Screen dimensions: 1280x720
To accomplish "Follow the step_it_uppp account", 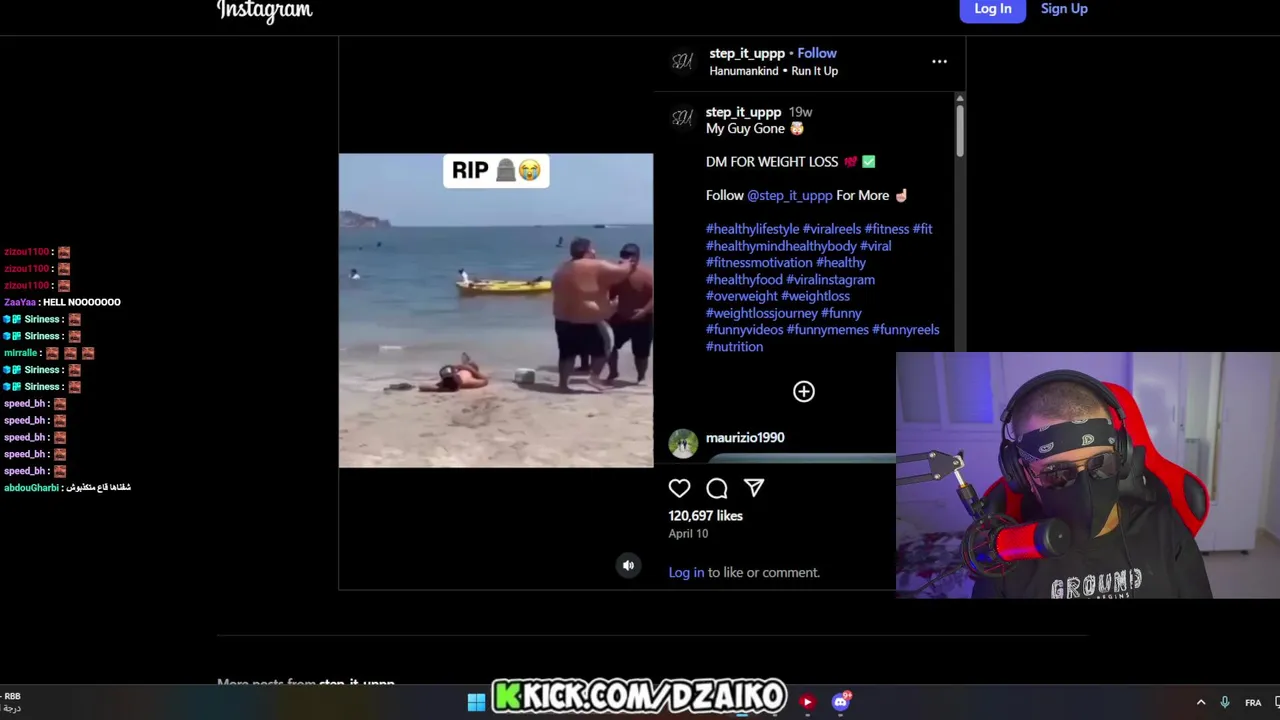I will pos(817,53).
